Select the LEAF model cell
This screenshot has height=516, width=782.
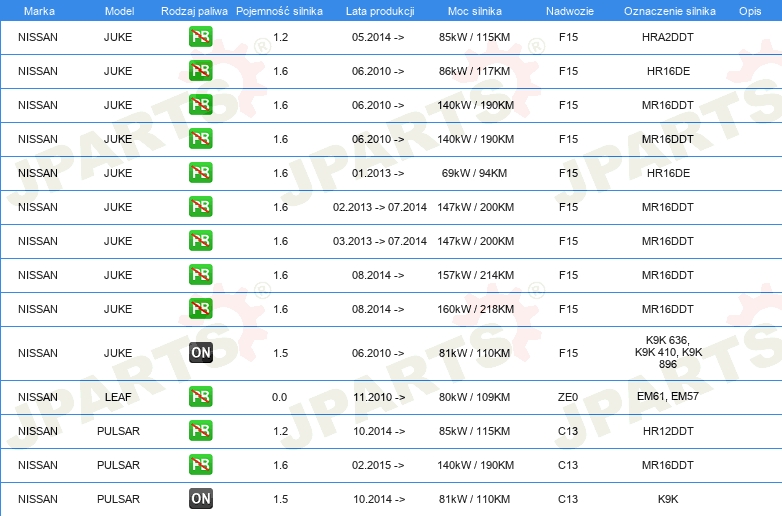[118, 397]
